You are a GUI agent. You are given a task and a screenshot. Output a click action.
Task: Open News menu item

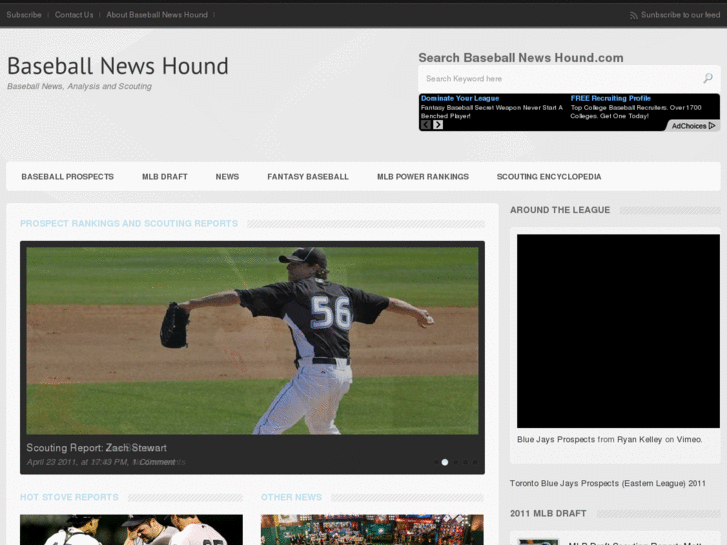[x=227, y=177]
